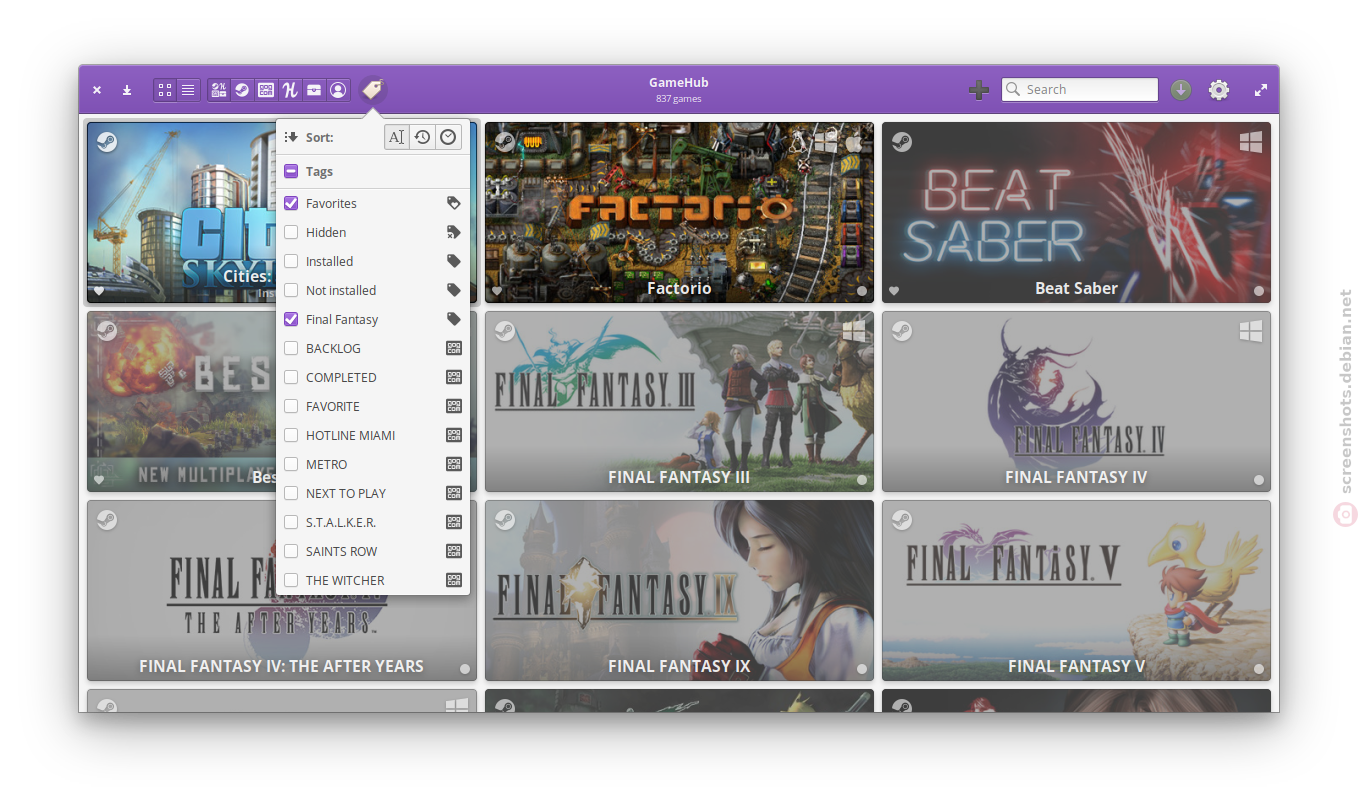Click the Steam badge on FINAL FANTASY IX card

point(505,520)
